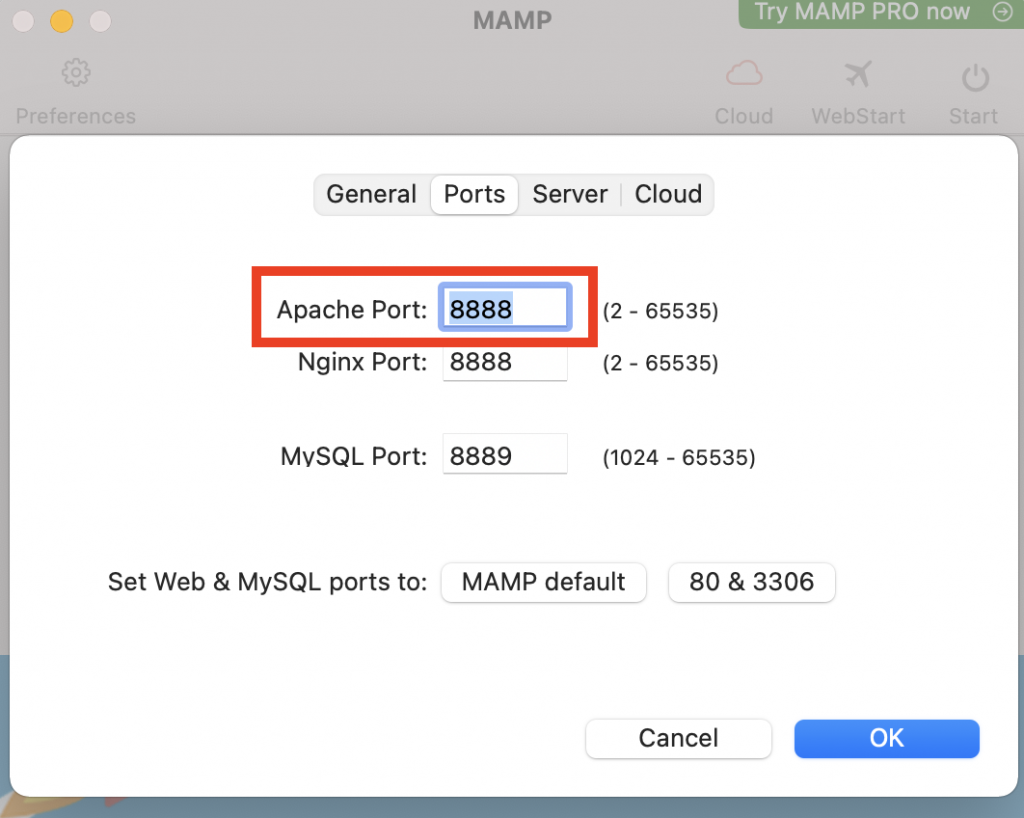Click the yellow minimize window button

pos(61,21)
